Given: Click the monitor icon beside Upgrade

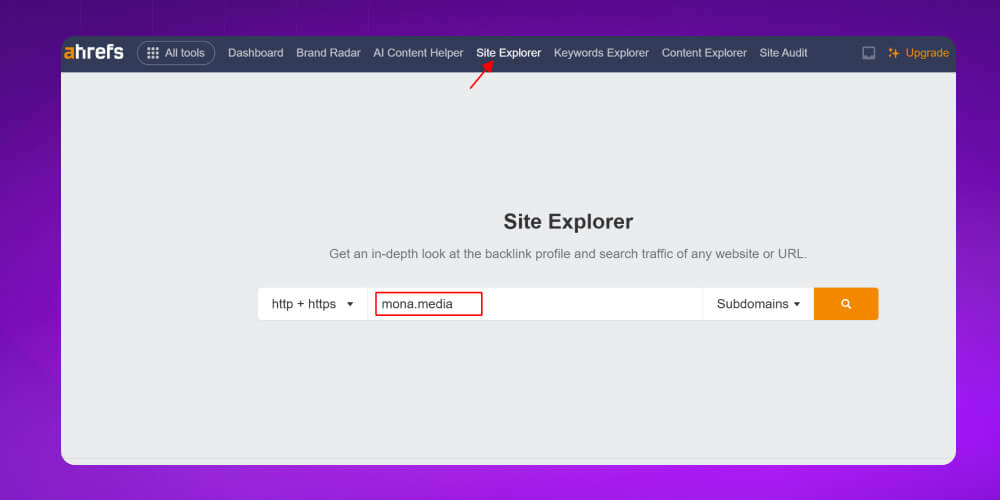Looking at the screenshot, I should click(869, 53).
